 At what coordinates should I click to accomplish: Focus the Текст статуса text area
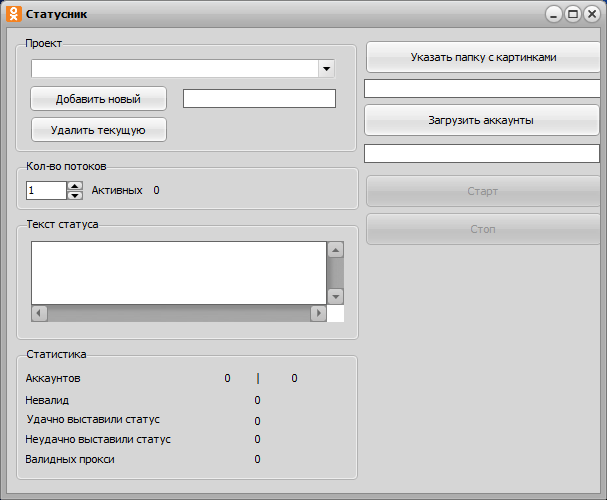coord(178,272)
